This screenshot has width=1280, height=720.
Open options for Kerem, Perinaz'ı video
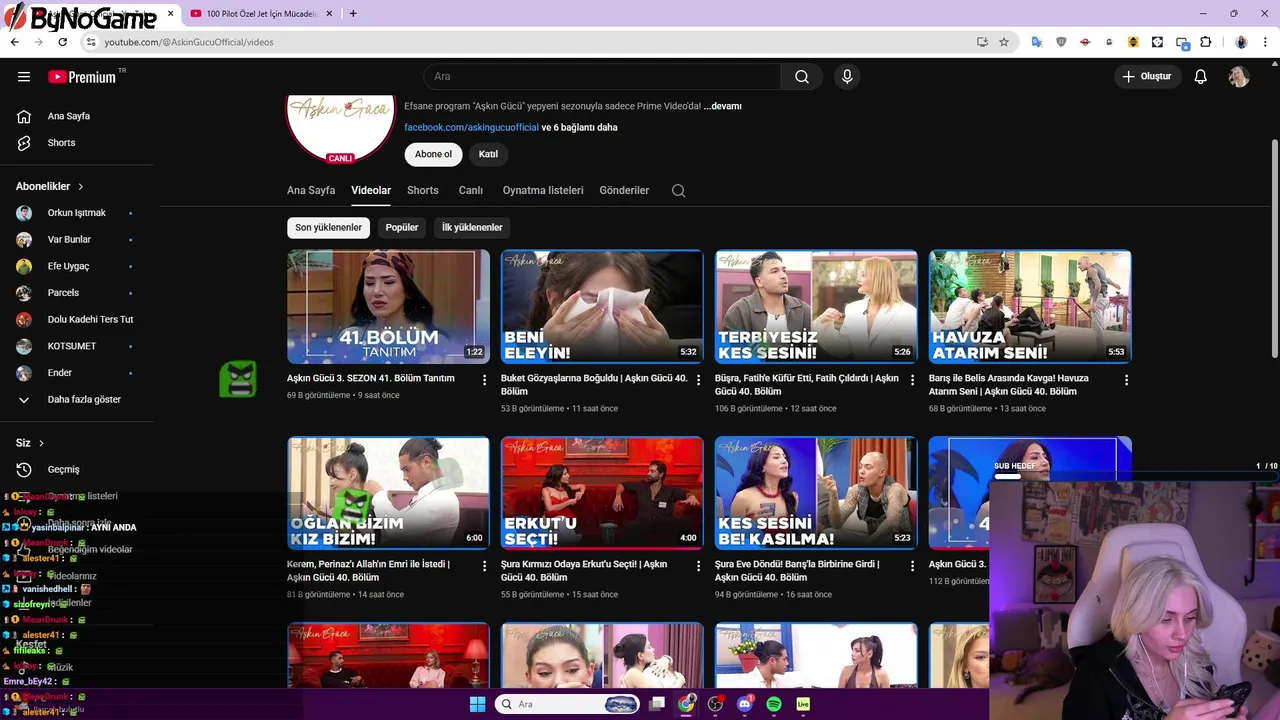(484, 566)
